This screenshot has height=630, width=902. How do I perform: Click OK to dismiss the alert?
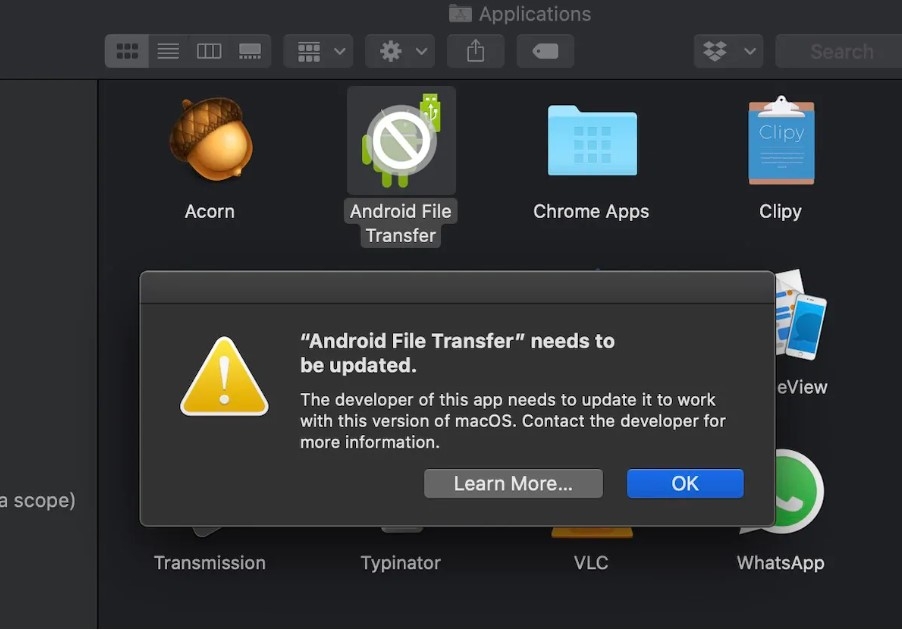685,483
